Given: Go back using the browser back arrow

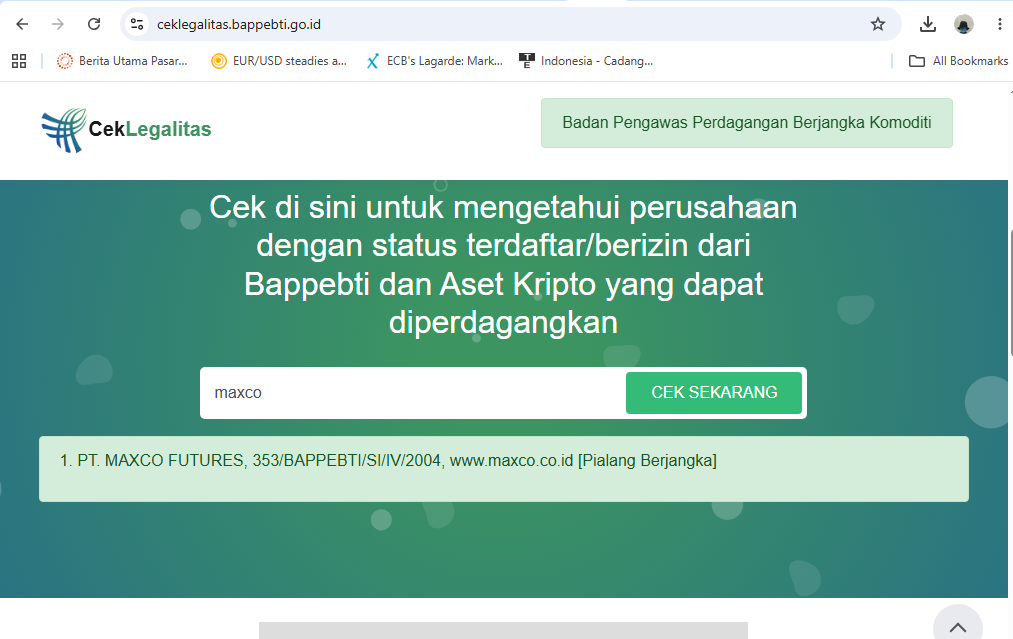Looking at the screenshot, I should click(x=22, y=25).
